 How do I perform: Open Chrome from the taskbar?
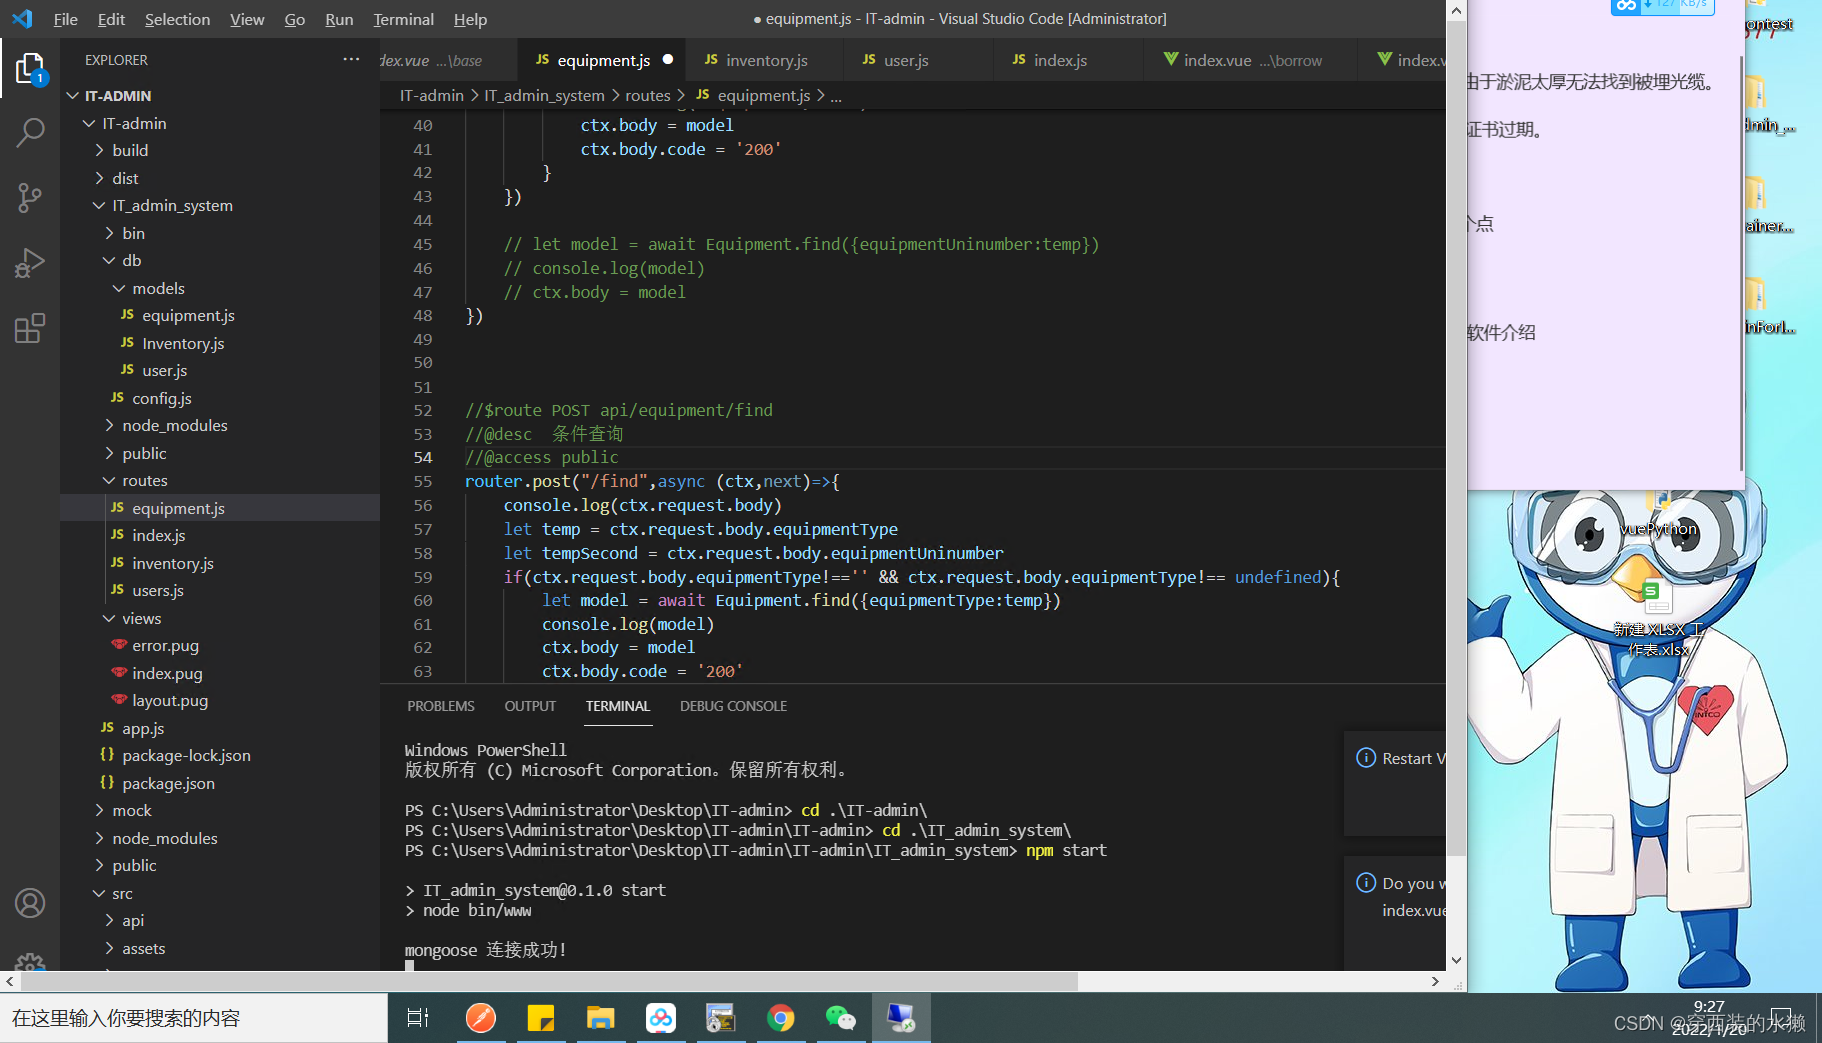click(x=780, y=1017)
